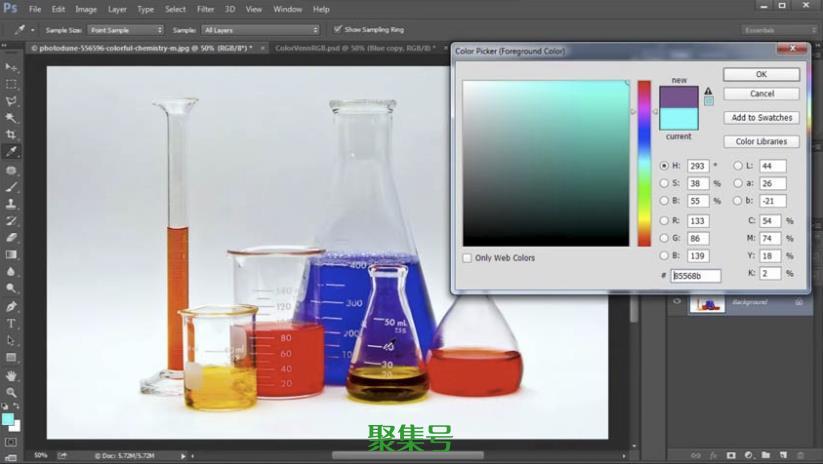Select the Zoom tool
This screenshot has height=464, width=823.
12,392
